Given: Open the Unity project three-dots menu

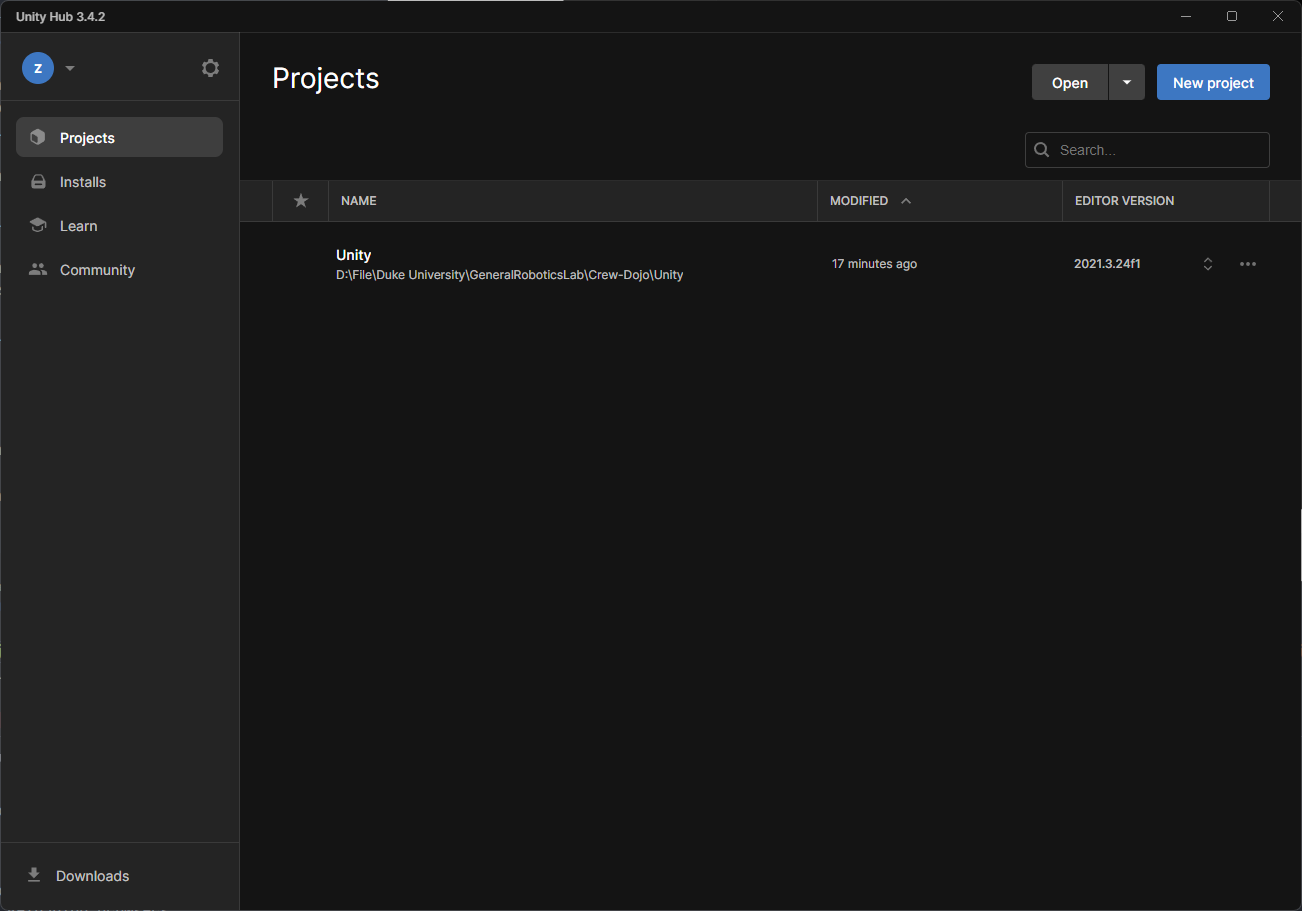Looking at the screenshot, I should (x=1248, y=264).
